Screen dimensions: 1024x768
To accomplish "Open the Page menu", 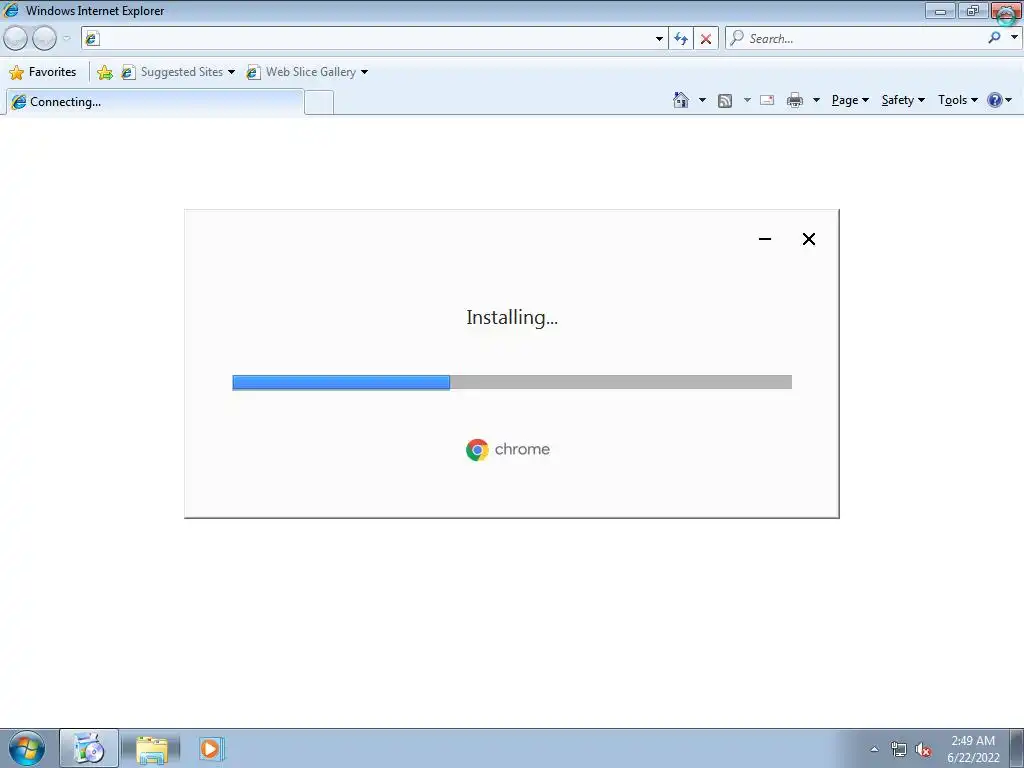I will pyautogui.click(x=850, y=100).
